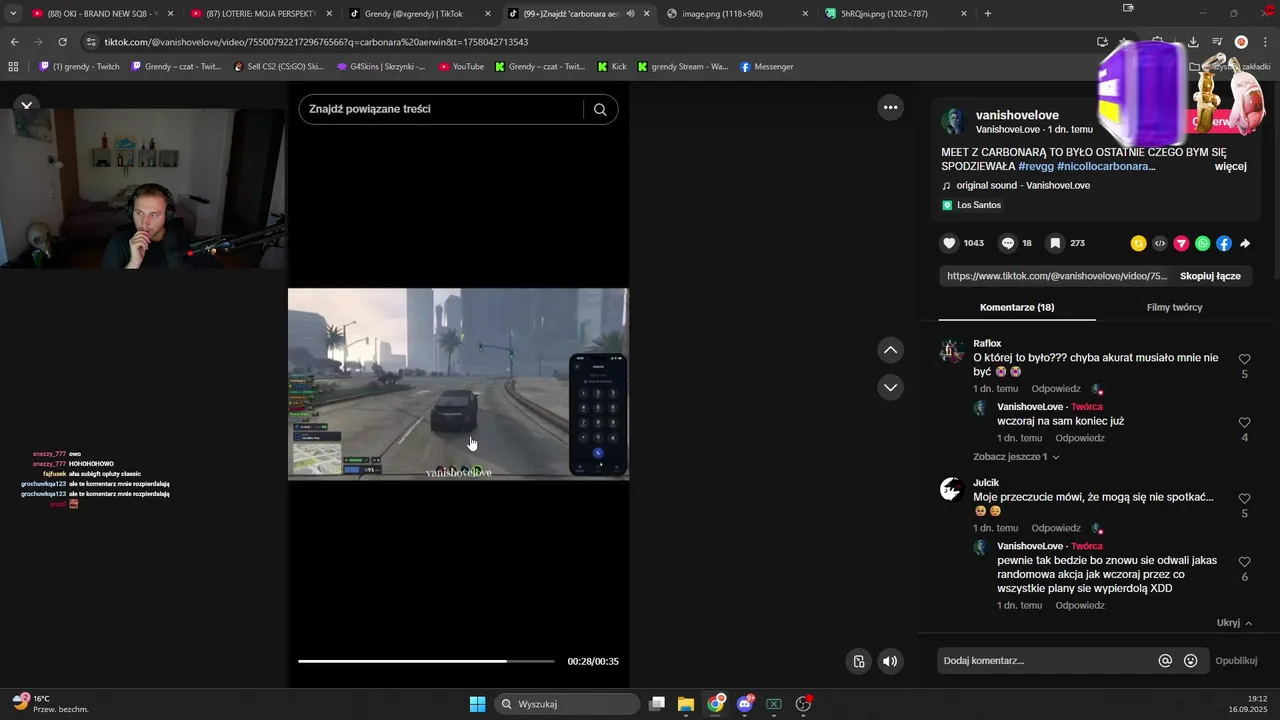1280x720 pixels.
Task: Switch to 'LOTERIE: MOJA PERSPEKTYWA' browser tab
Action: [x=262, y=14]
